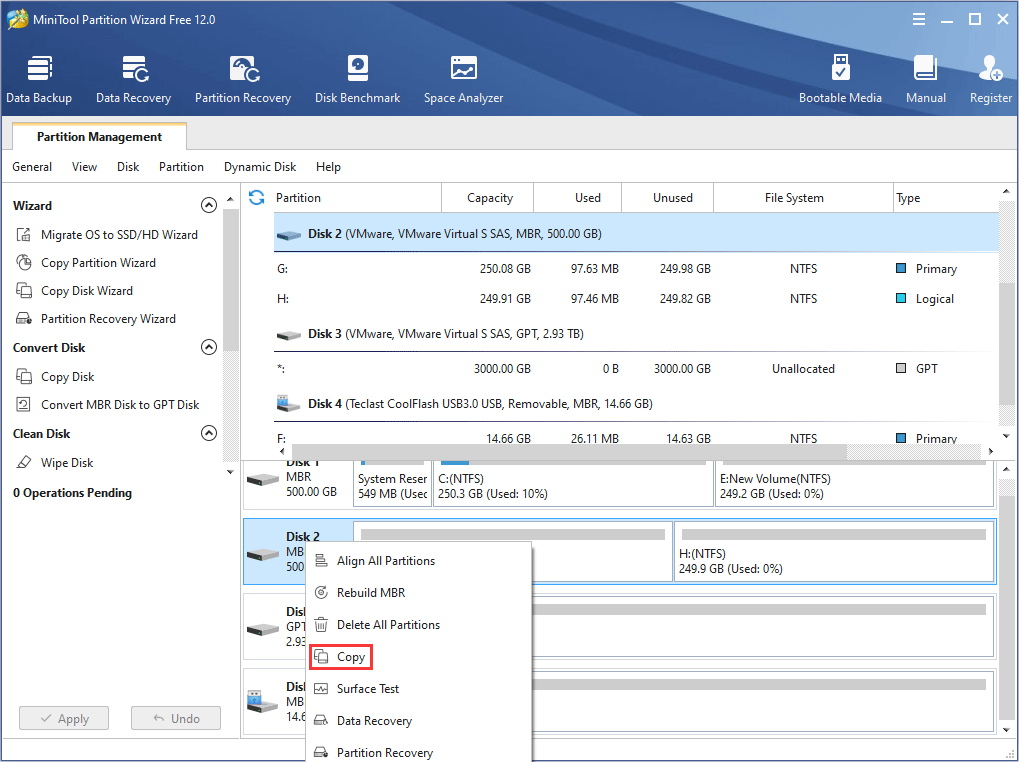
Task: Click the Partition column header
Action: click(x=356, y=197)
